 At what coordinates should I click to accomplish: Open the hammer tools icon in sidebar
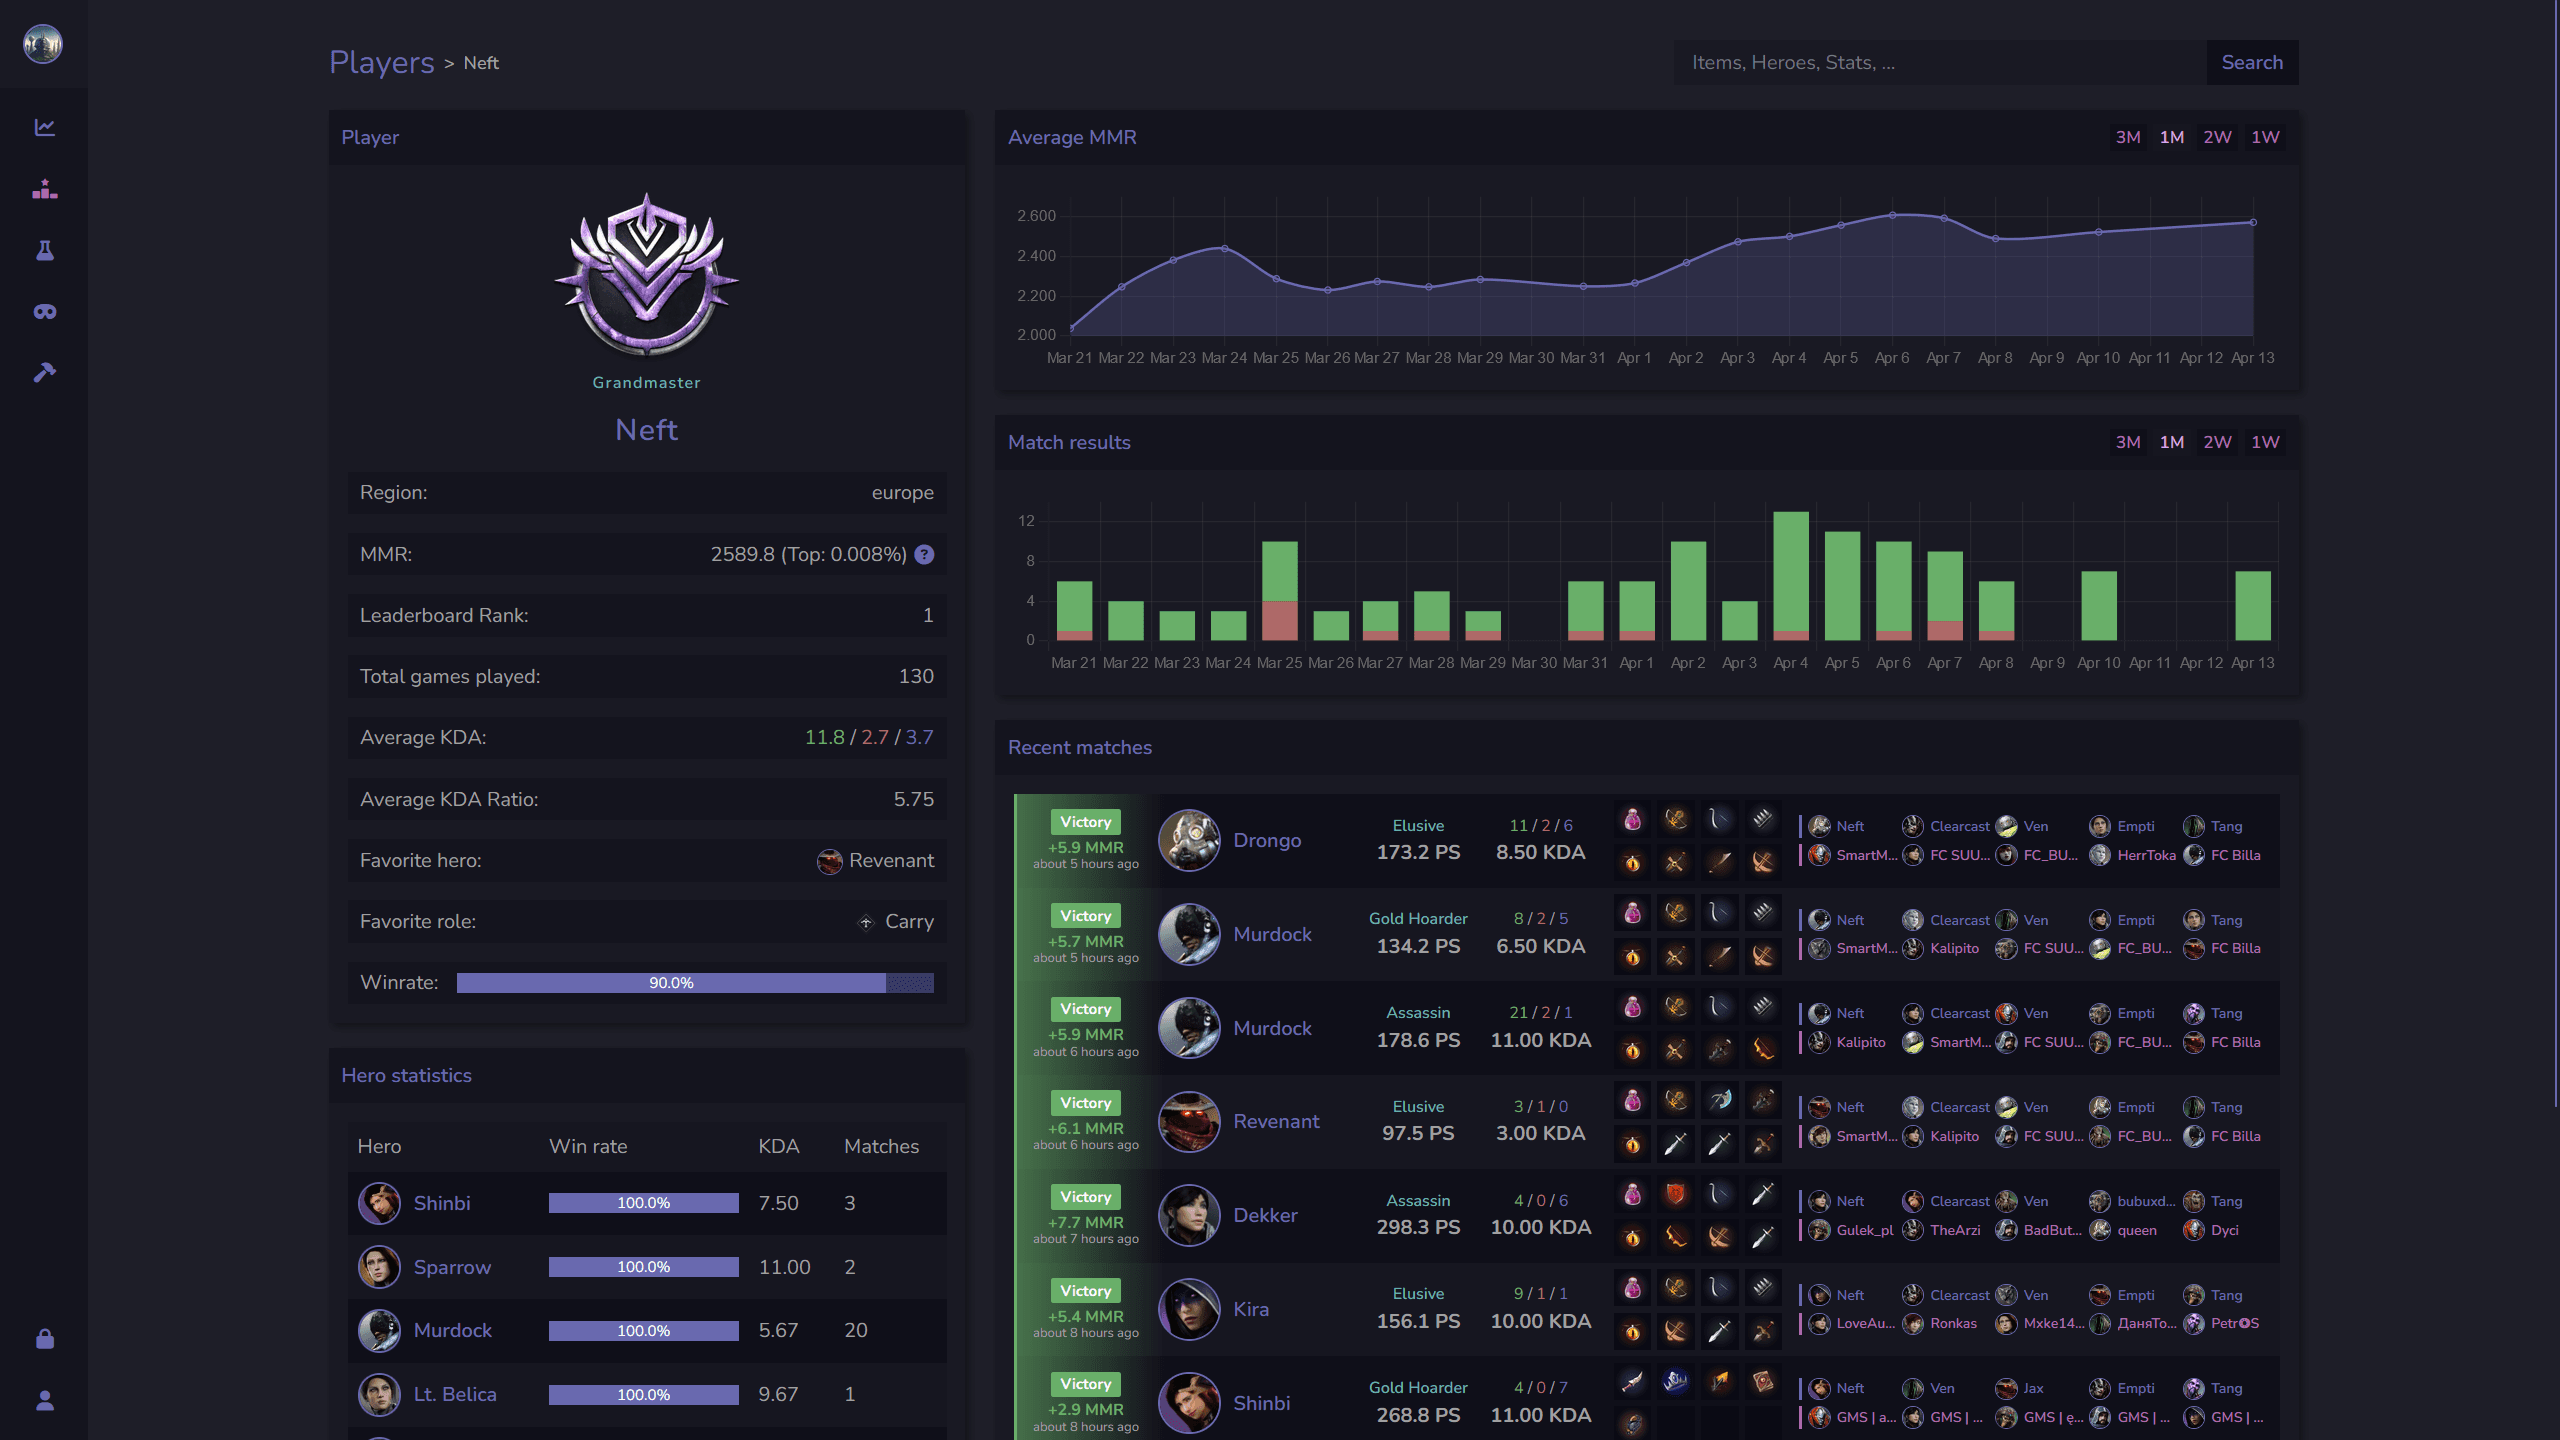pos(44,373)
